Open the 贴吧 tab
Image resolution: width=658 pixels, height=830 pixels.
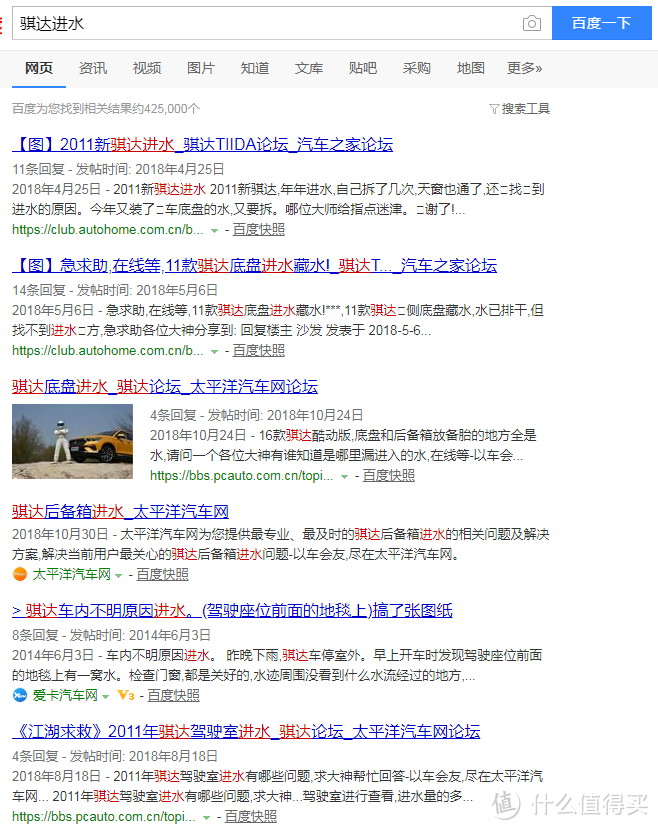tap(363, 68)
